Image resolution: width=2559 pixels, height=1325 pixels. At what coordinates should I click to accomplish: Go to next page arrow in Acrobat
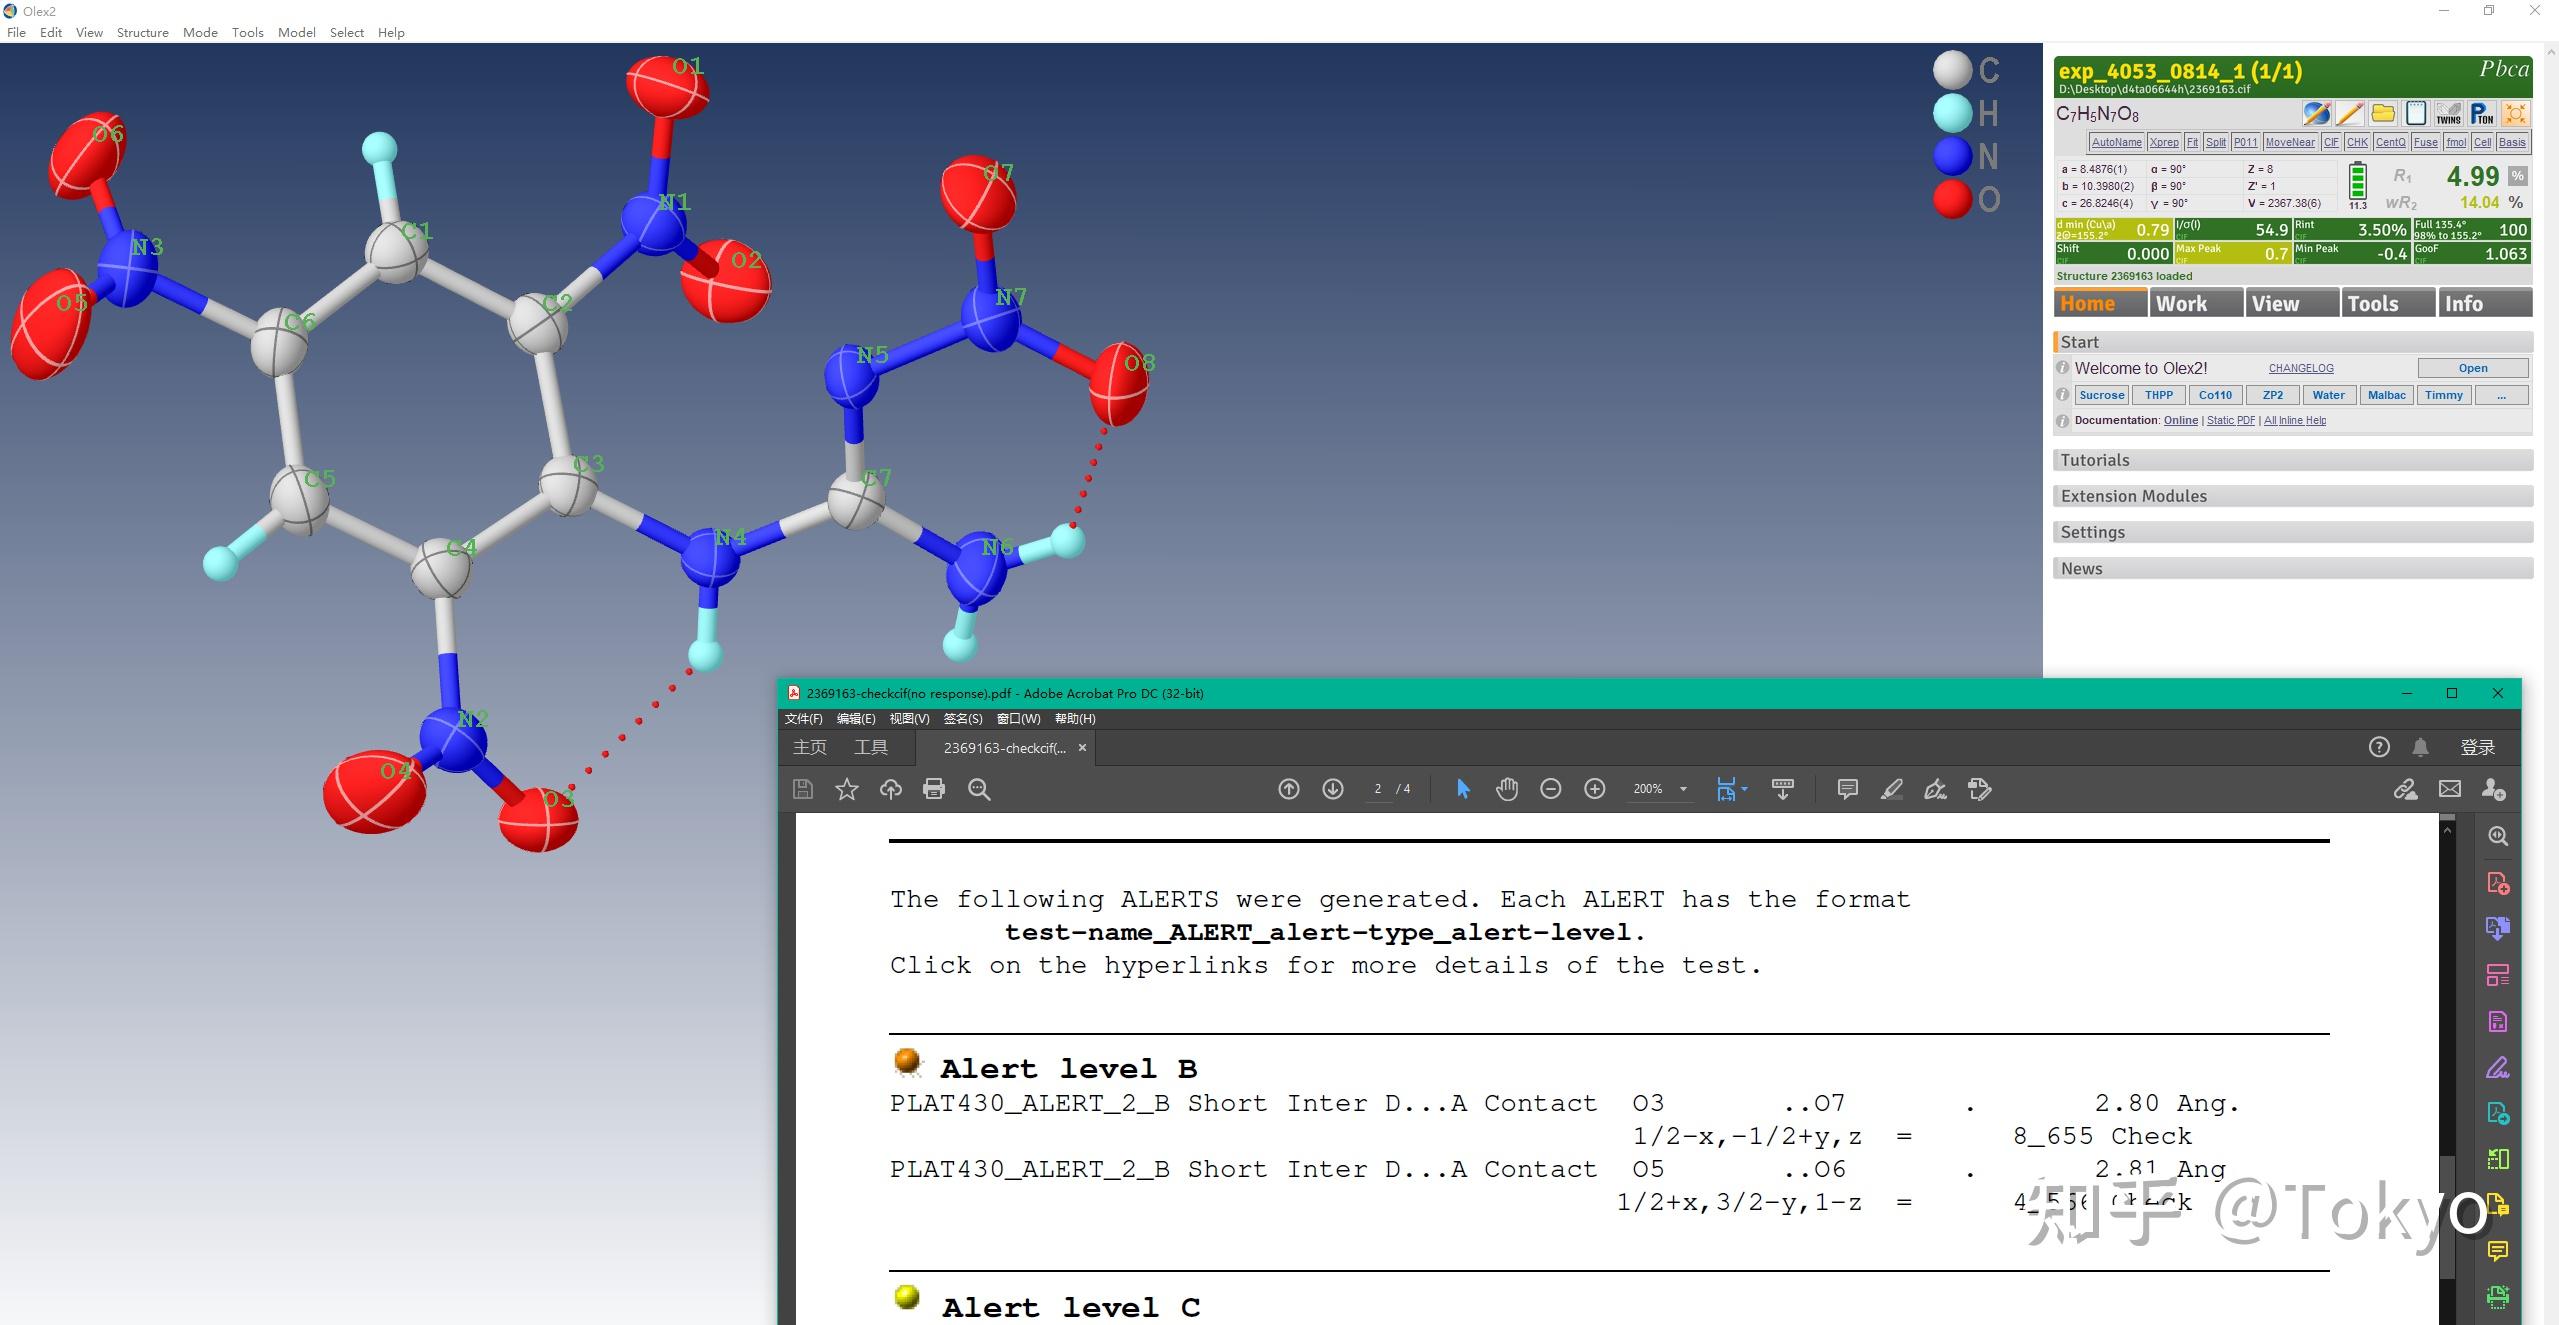(1333, 789)
